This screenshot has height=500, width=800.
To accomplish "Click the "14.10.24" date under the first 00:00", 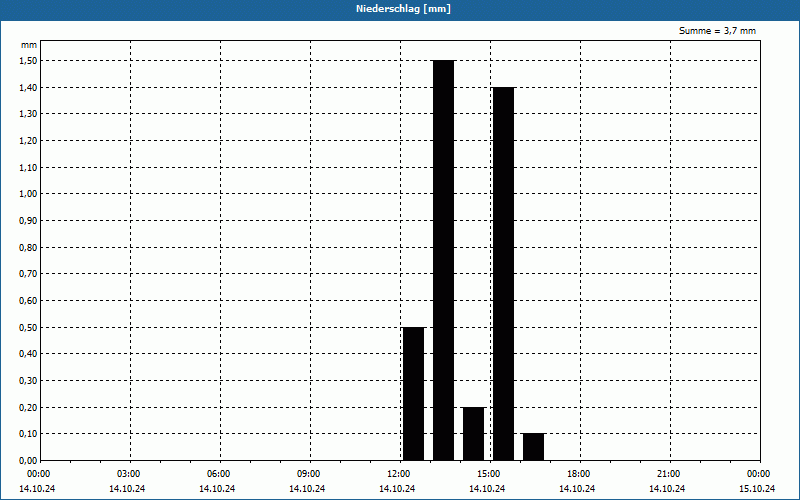I will tap(37, 489).
